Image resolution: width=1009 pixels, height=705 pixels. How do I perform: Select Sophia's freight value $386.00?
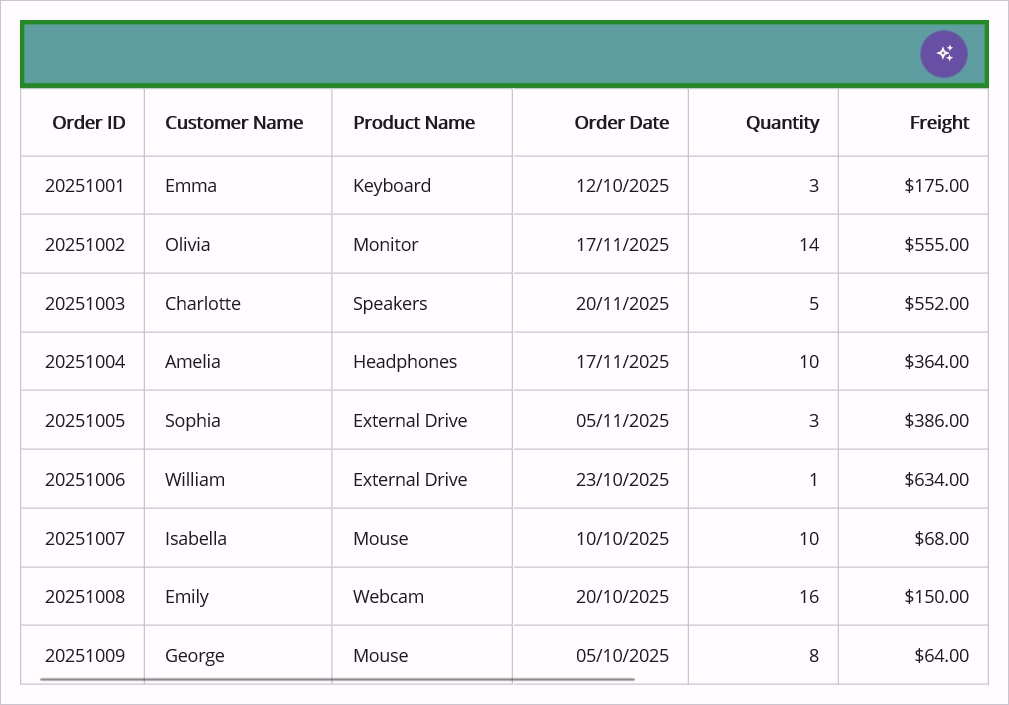[936, 421]
